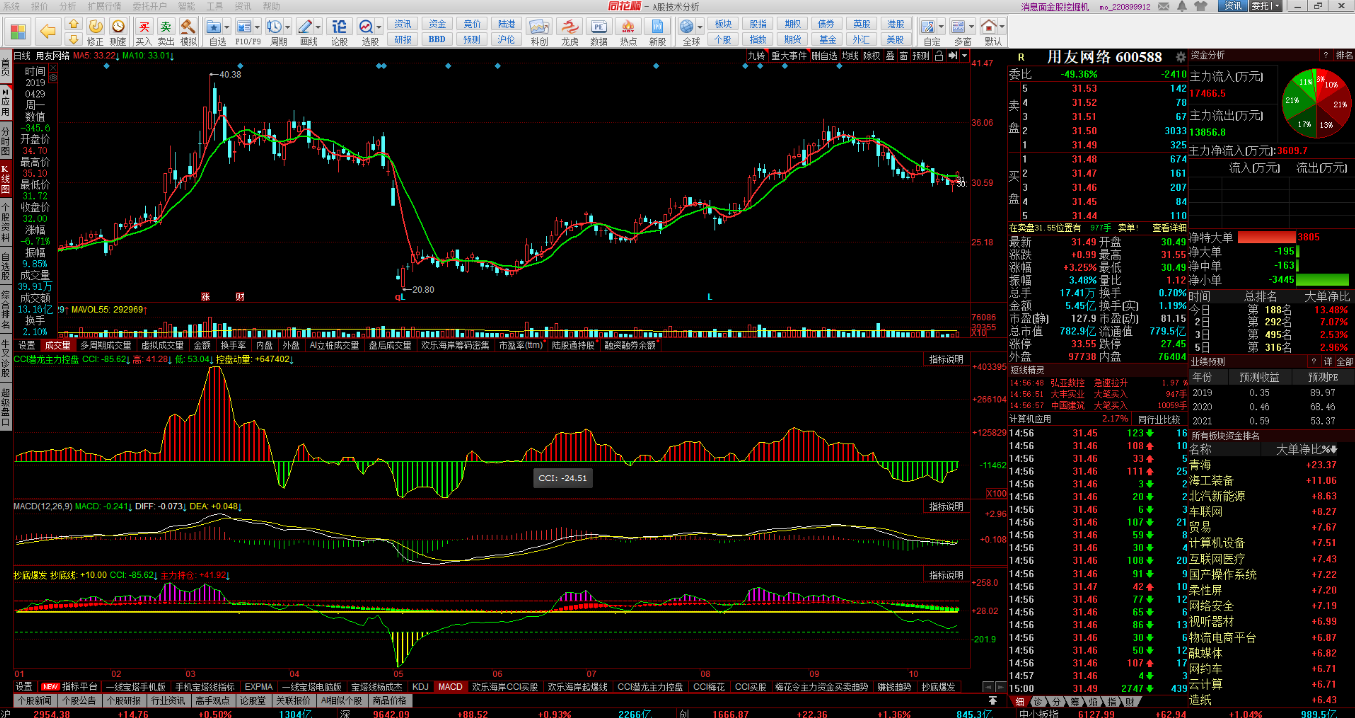Open the 扩展行情 menu
The height and width of the screenshot is (718, 1355).
[104, 6]
